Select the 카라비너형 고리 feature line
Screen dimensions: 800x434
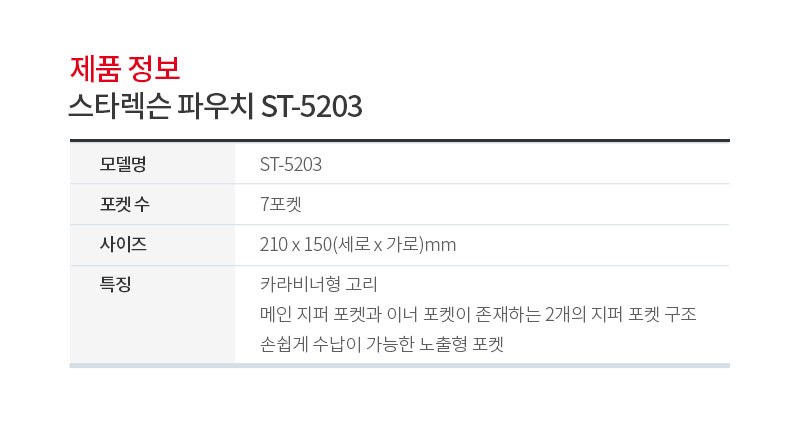tap(319, 284)
